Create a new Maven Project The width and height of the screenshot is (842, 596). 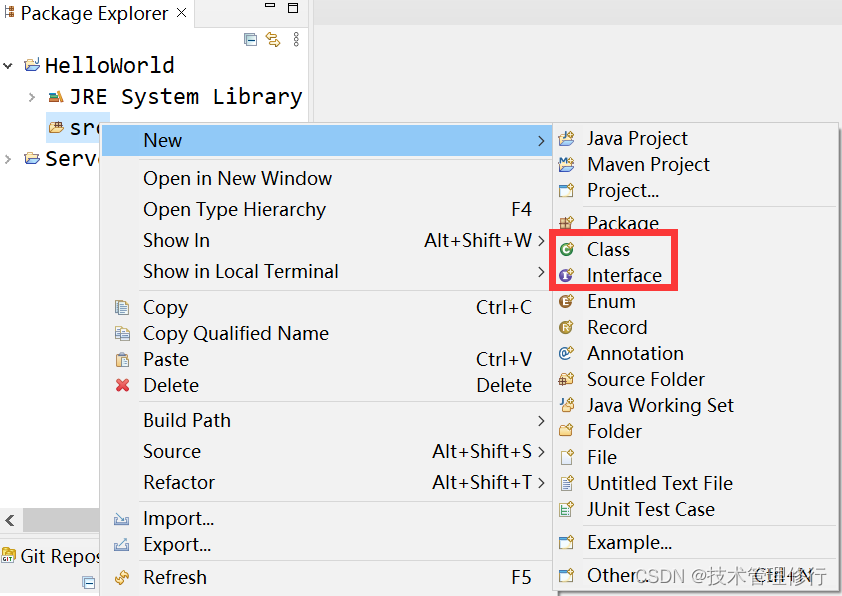tap(695, 164)
